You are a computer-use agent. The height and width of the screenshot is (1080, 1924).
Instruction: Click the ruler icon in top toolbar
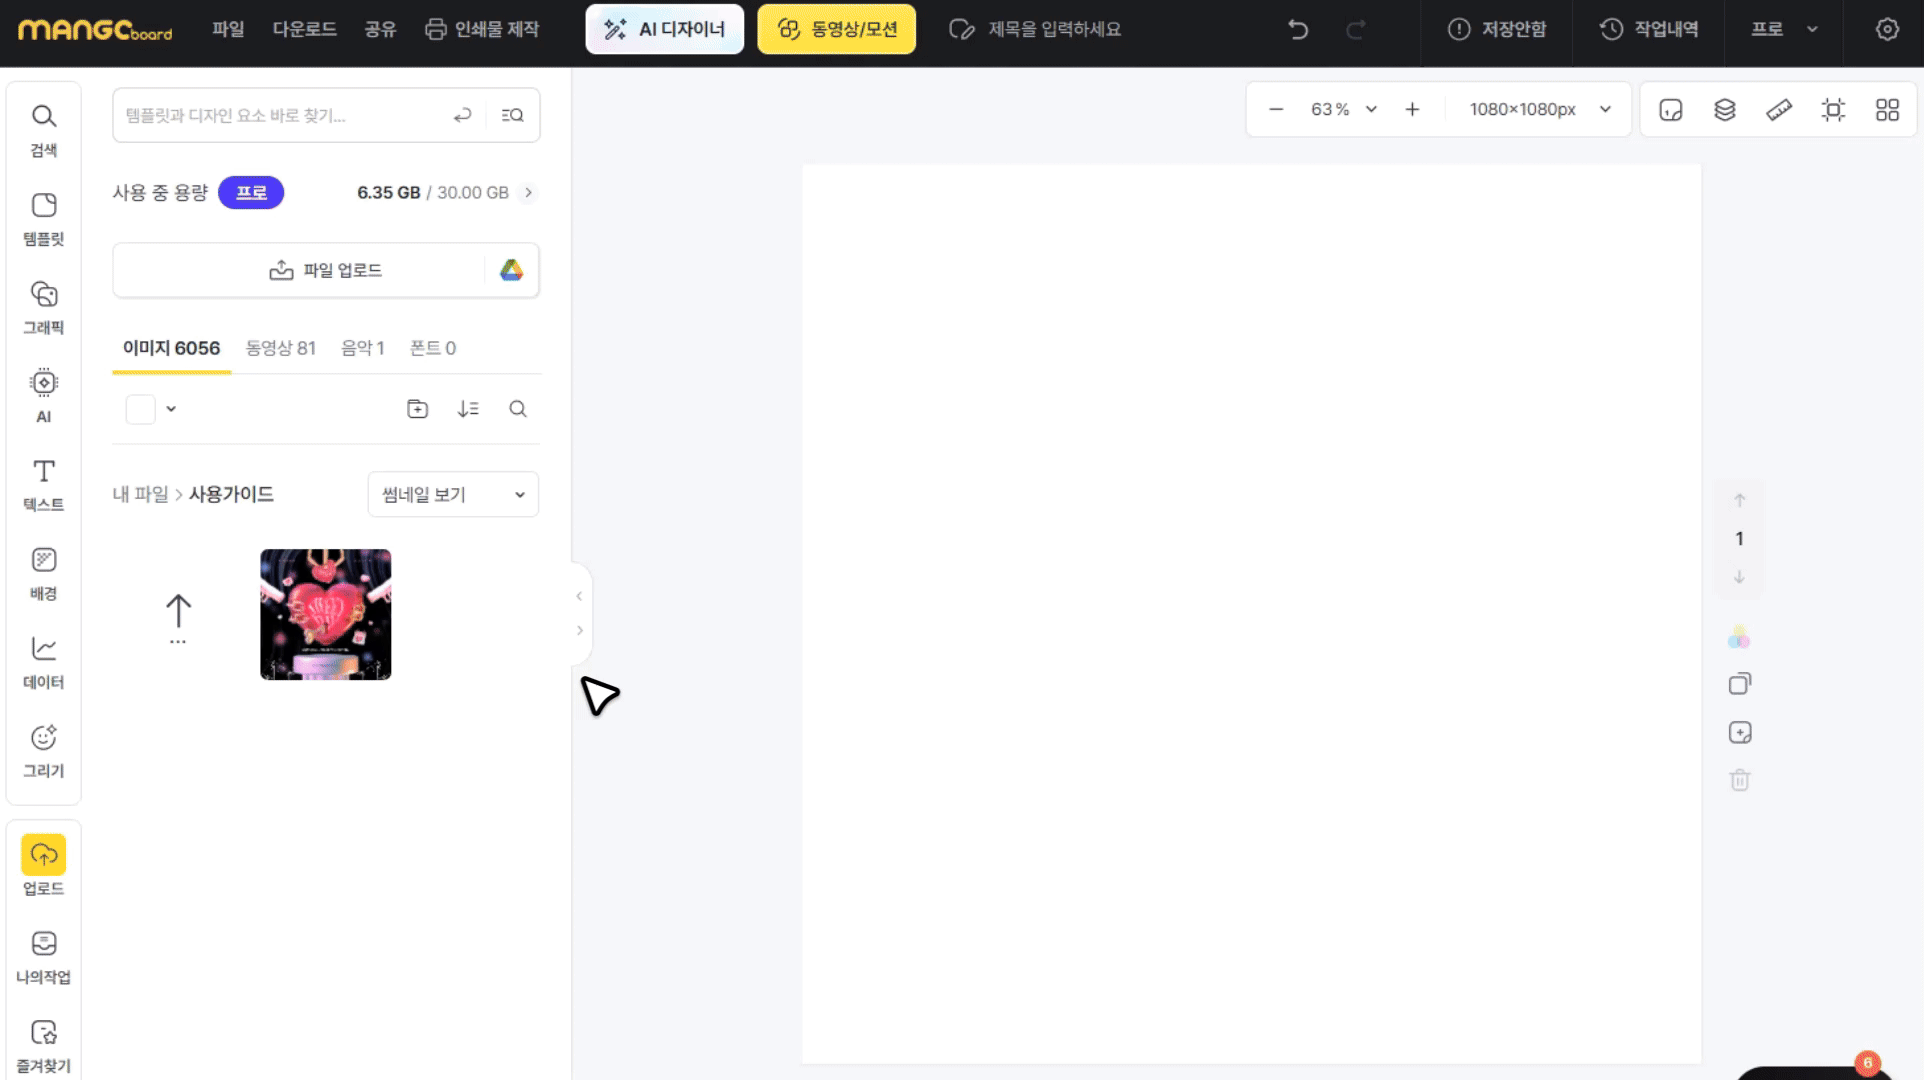pos(1778,110)
